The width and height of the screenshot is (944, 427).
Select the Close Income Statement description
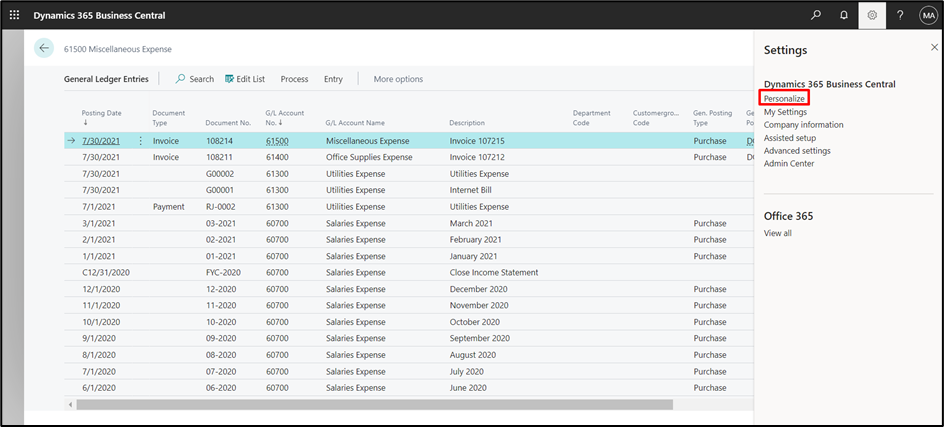(x=494, y=272)
